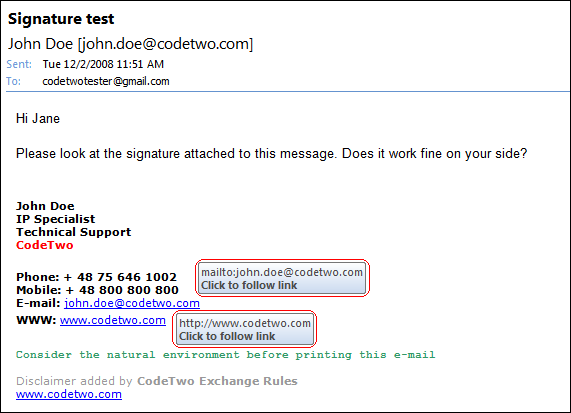This screenshot has width=571, height=413.
Task: Click the Technical Support department line
Action: click(74, 232)
